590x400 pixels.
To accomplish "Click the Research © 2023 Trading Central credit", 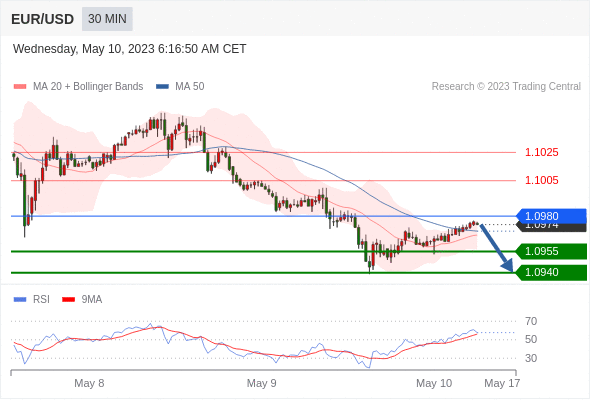I will (506, 87).
